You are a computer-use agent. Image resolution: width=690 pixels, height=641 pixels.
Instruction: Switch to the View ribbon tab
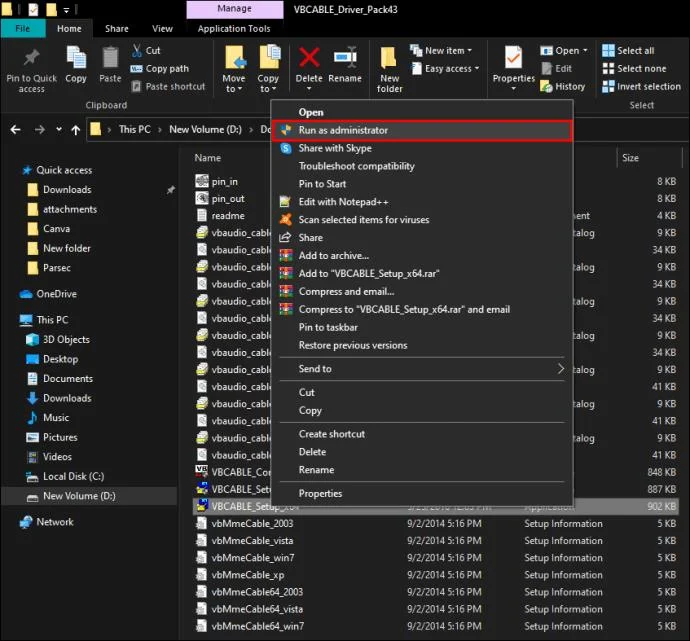coord(162,29)
